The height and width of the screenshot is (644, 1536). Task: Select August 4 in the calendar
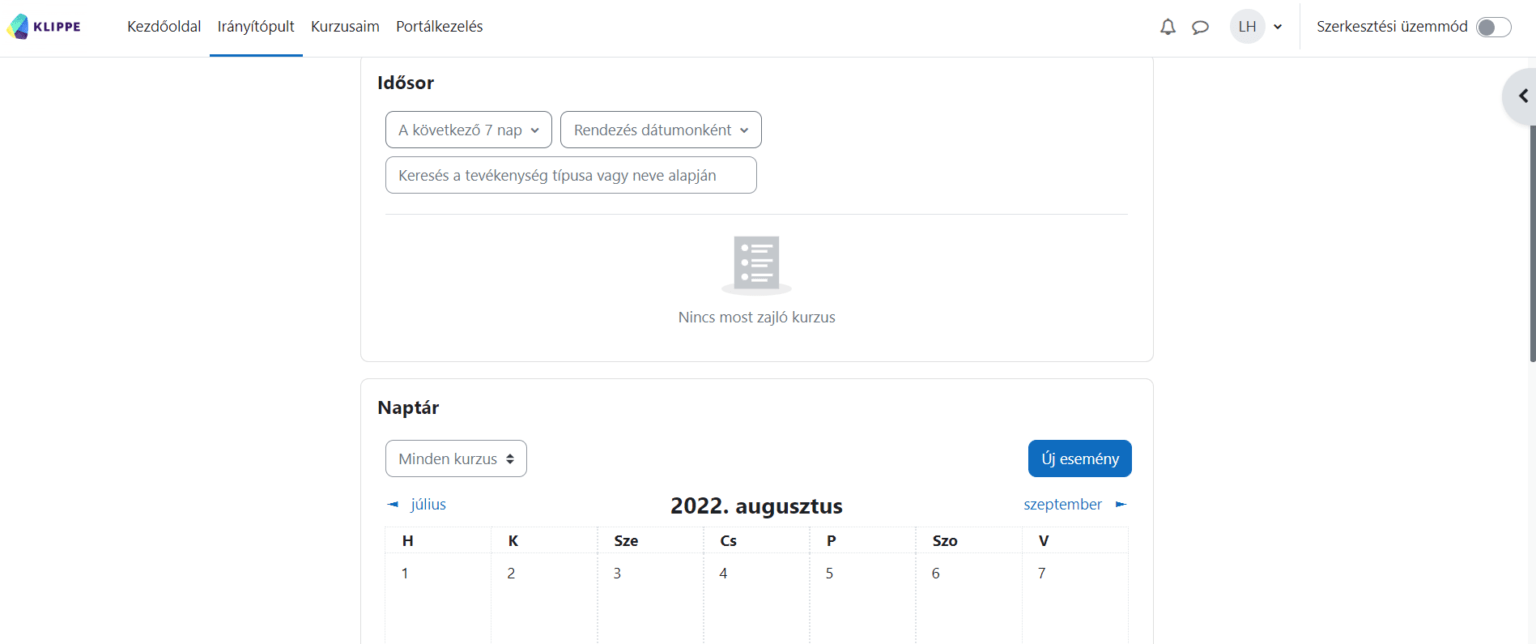[x=724, y=574]
